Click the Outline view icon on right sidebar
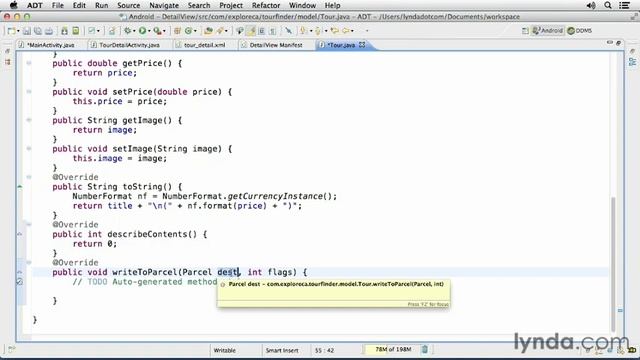 tap(633, 62)
